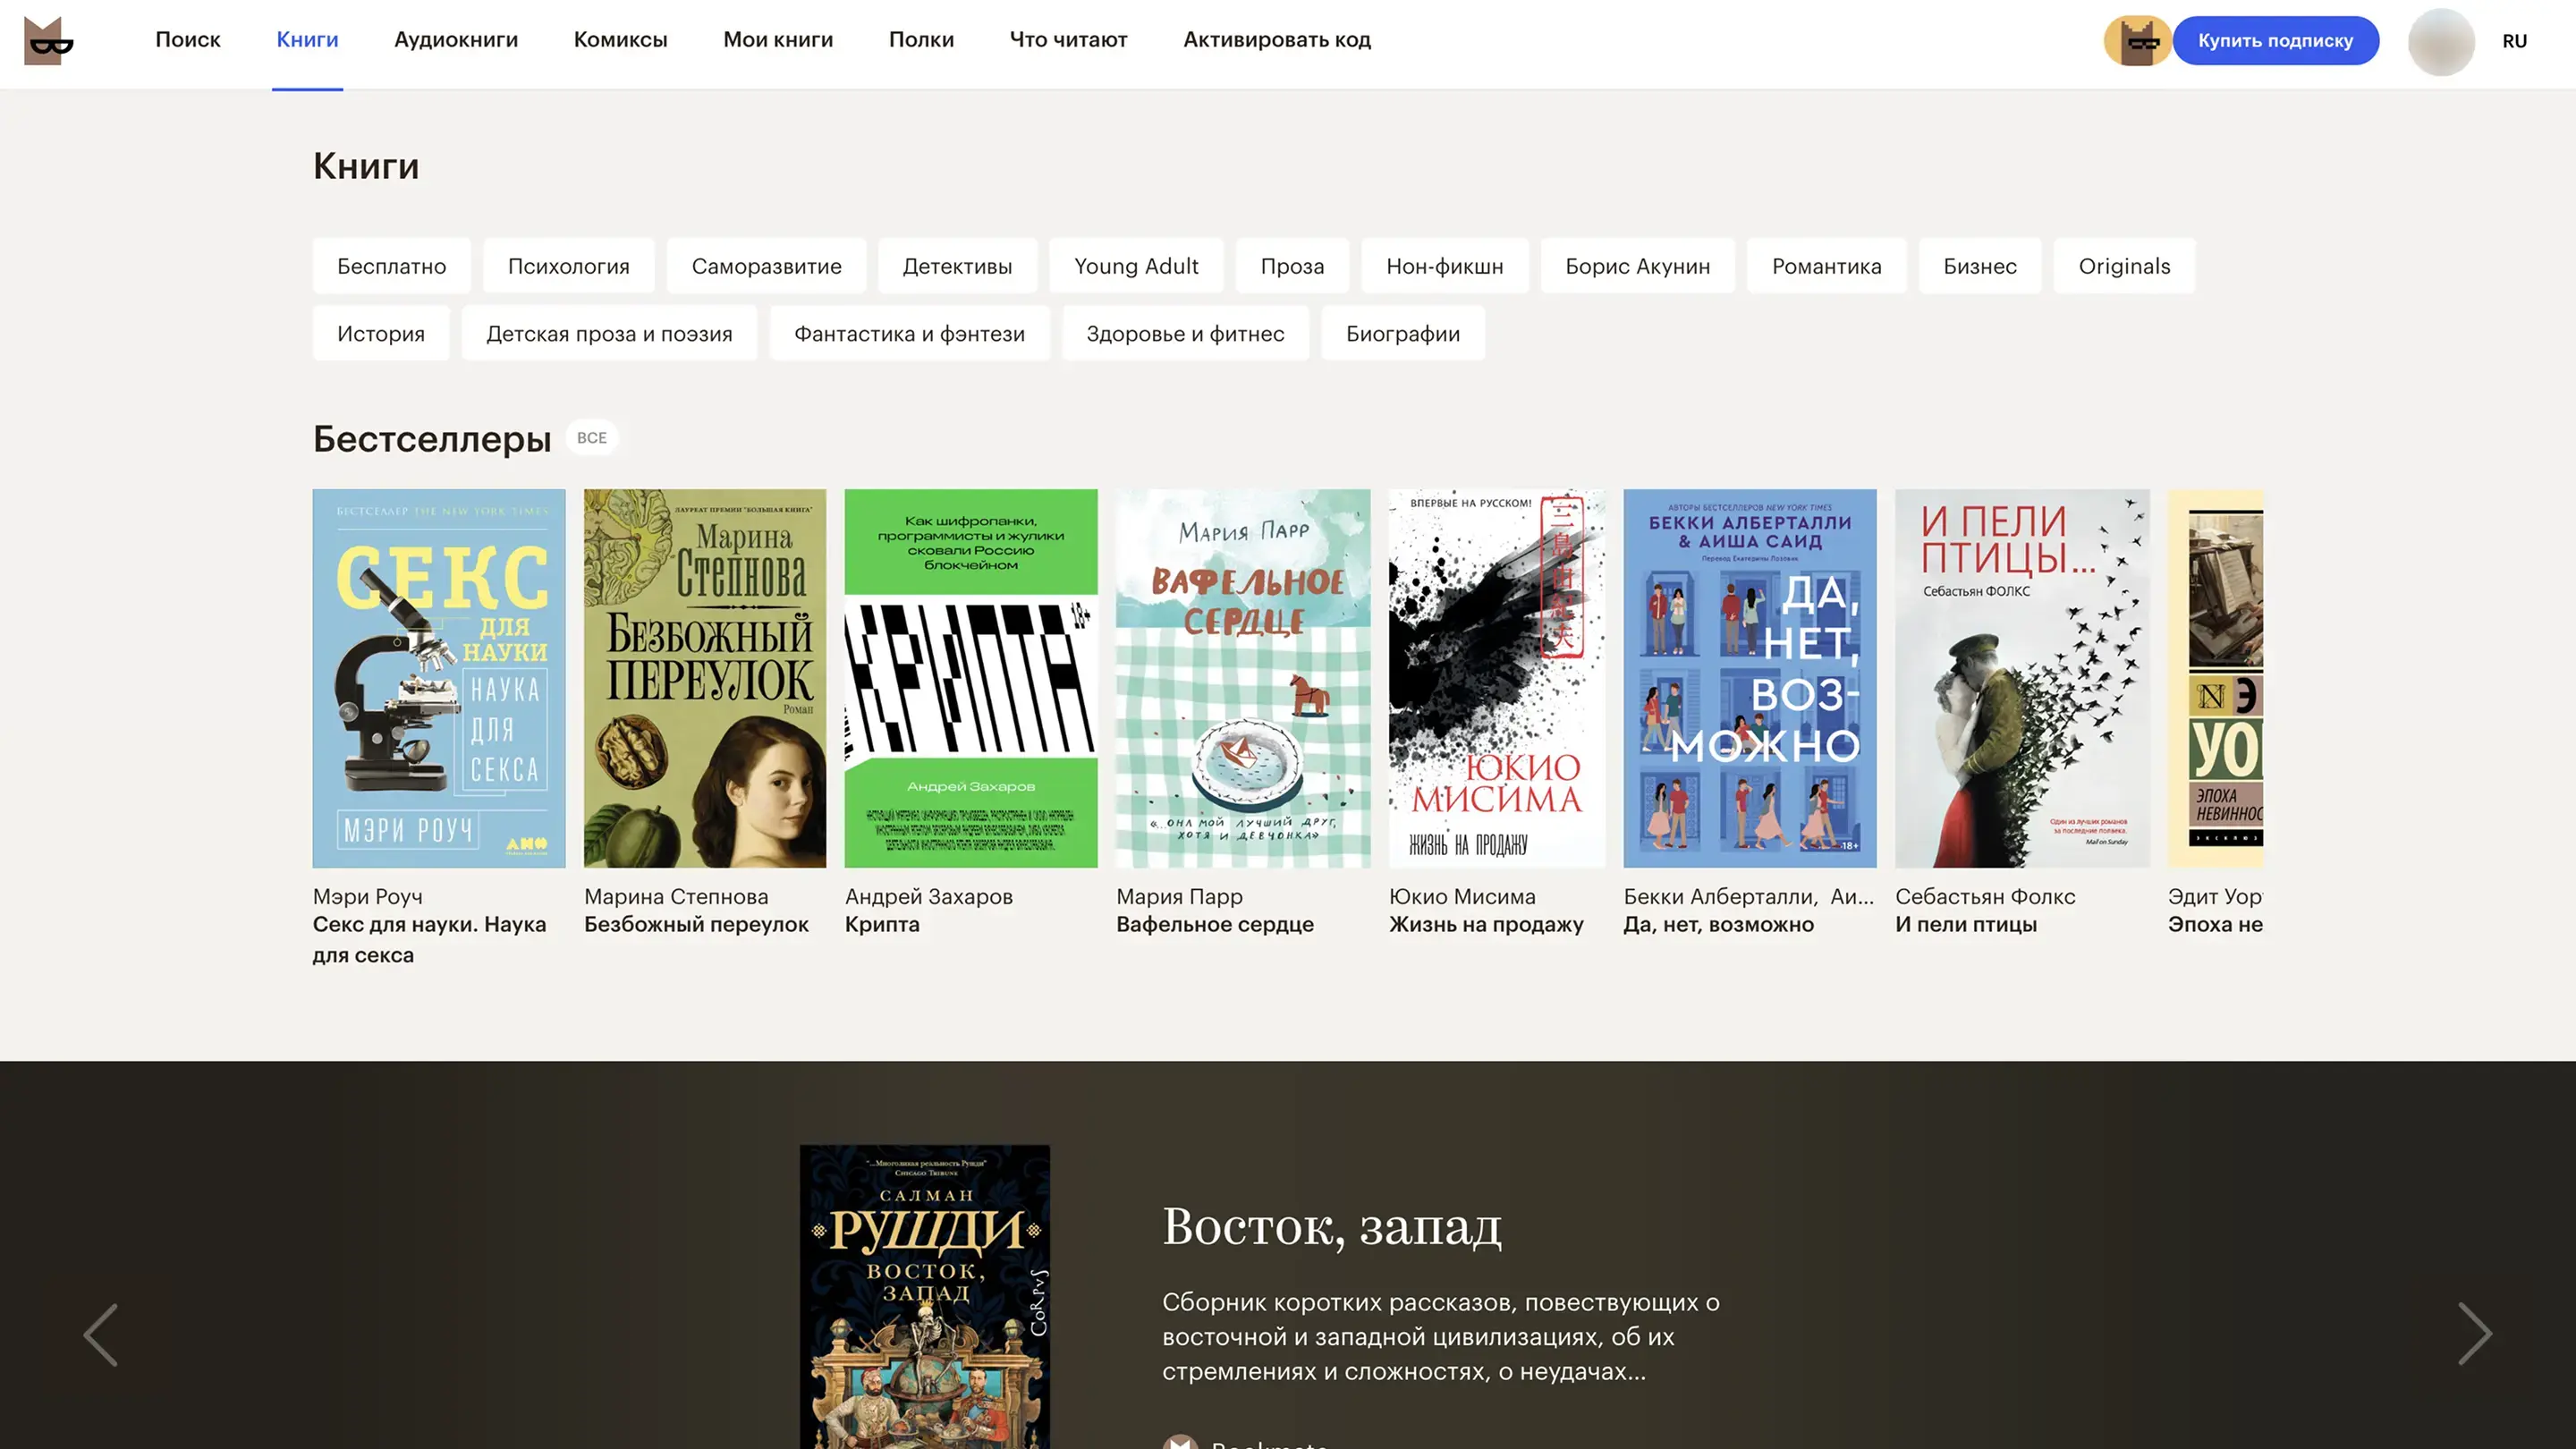
Task: Open Восток, запад Rushdie cover
Action: (x=924, y=1297)
